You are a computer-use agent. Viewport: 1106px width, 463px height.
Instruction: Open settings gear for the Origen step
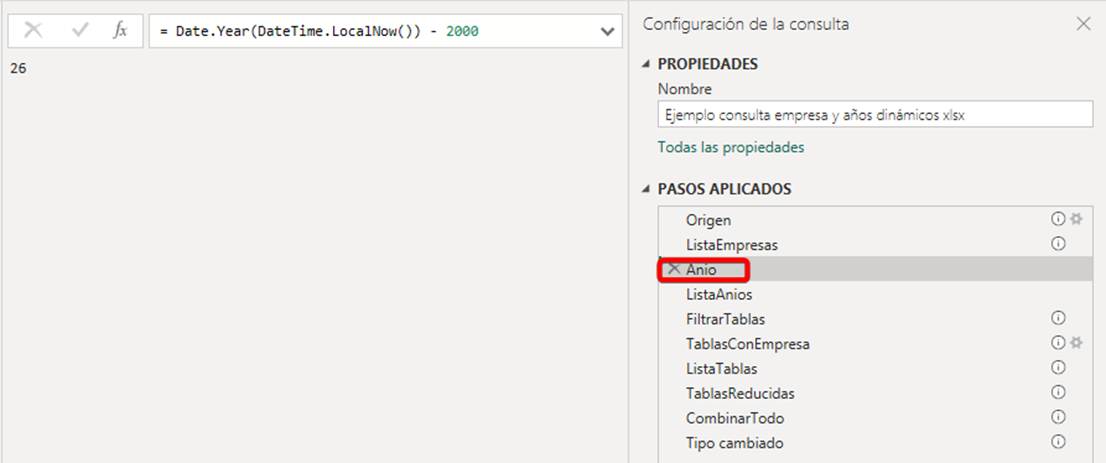click(x=1076, y=220)
